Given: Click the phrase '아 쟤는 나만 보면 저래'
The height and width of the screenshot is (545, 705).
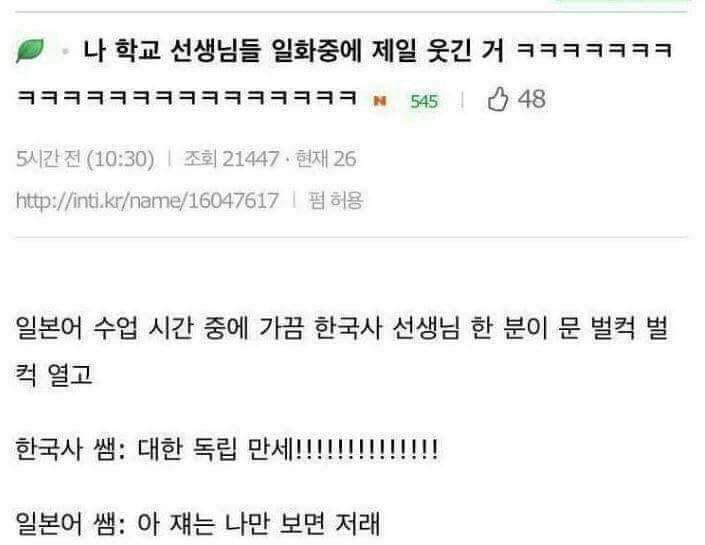Looking at the screenshot, I should [x=259, y=523].
